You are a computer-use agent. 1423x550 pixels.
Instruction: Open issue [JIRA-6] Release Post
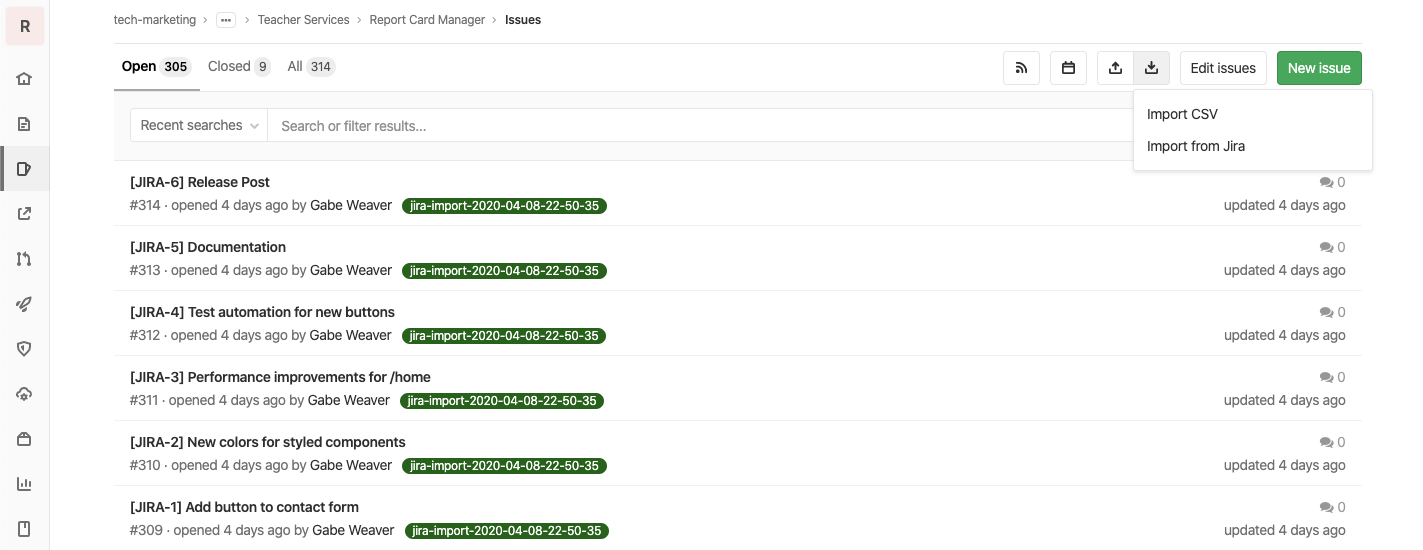point(200,182)
